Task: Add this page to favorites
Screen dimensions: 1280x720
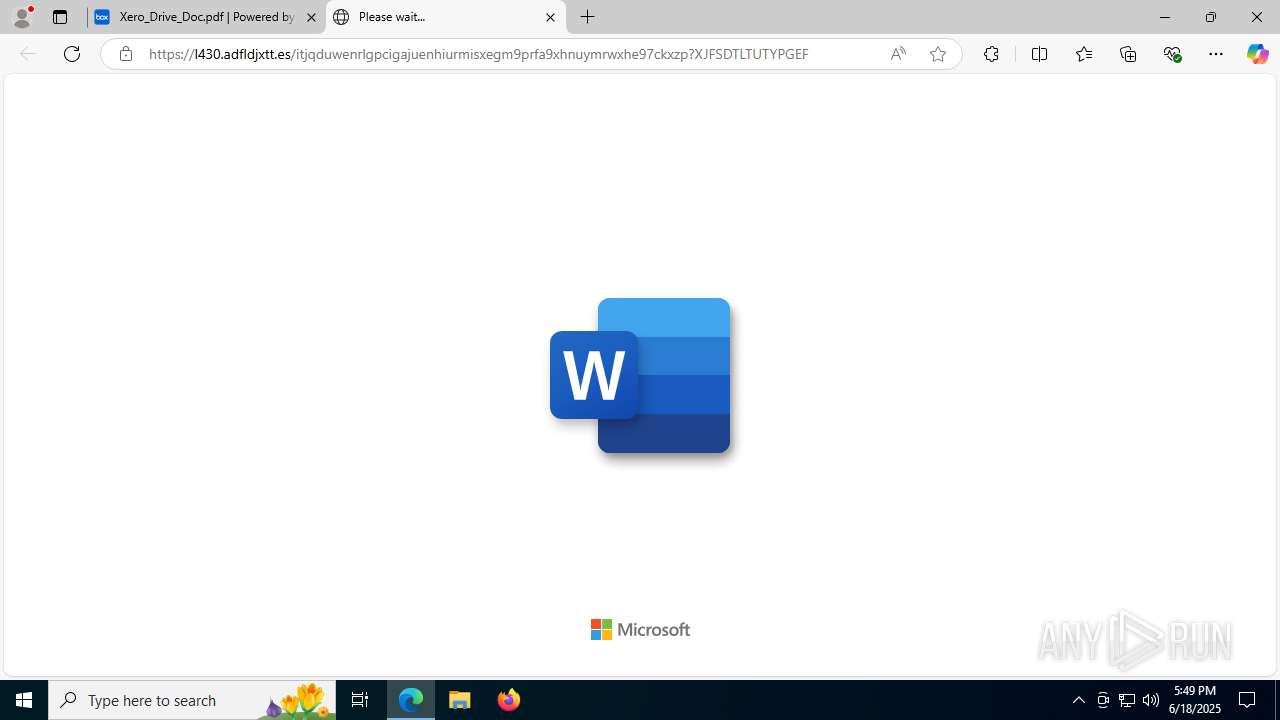Action: click(937, 54)
